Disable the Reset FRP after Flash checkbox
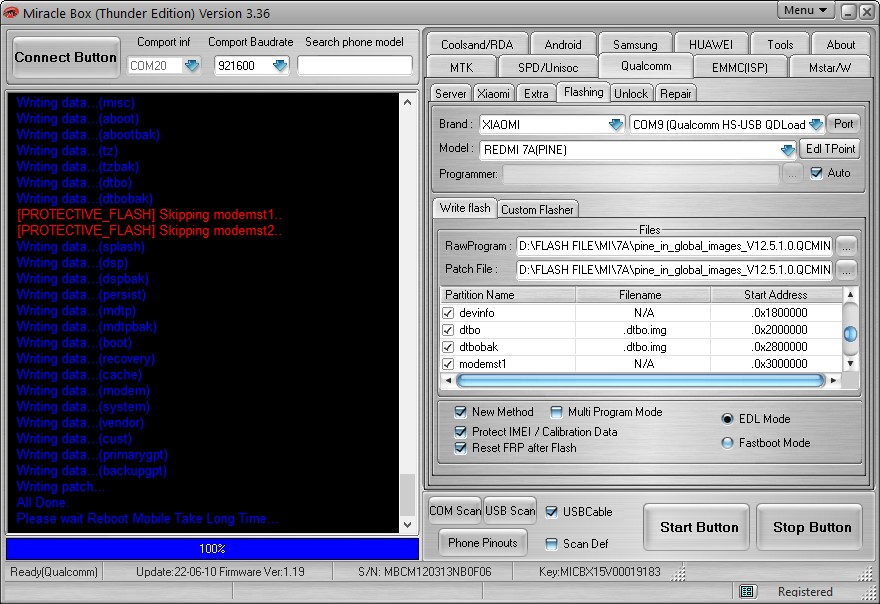This screenshot has width=880, height=604. pyautogui.click(x=461, y=448)
